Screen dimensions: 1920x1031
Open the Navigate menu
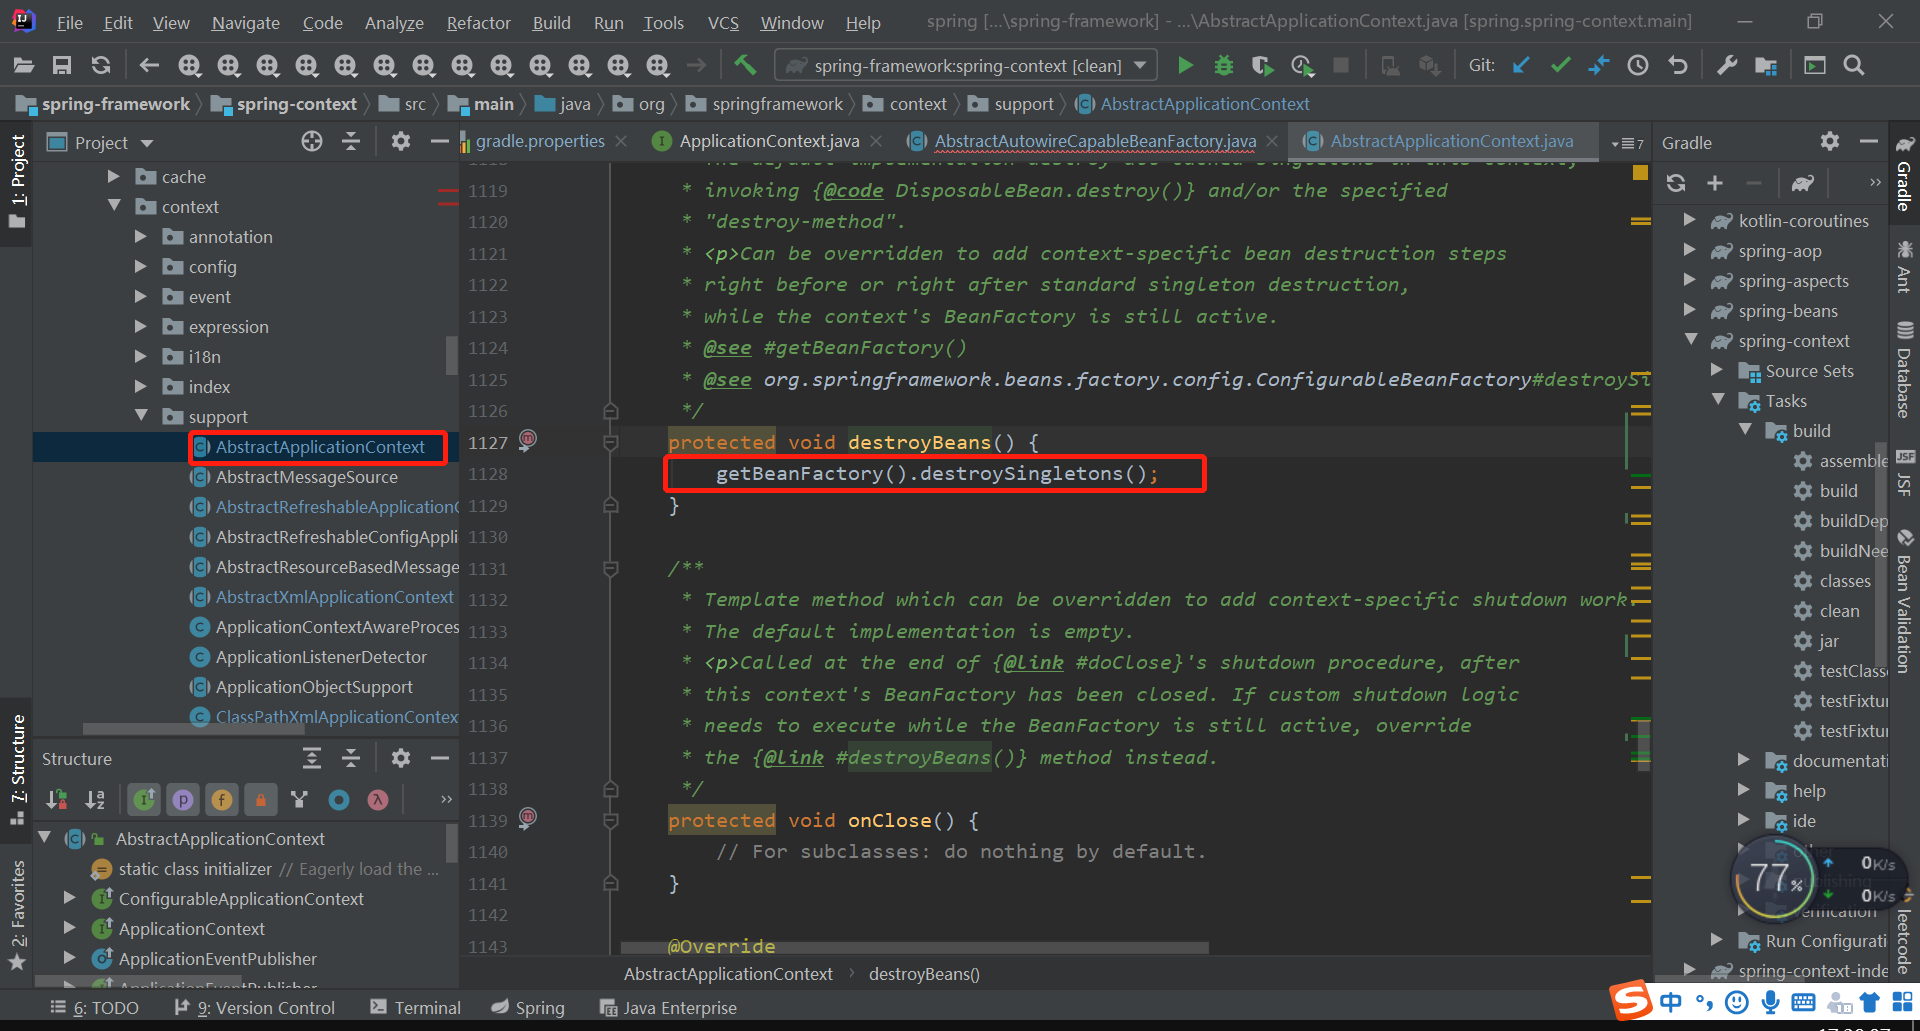(x=245, y=22)
